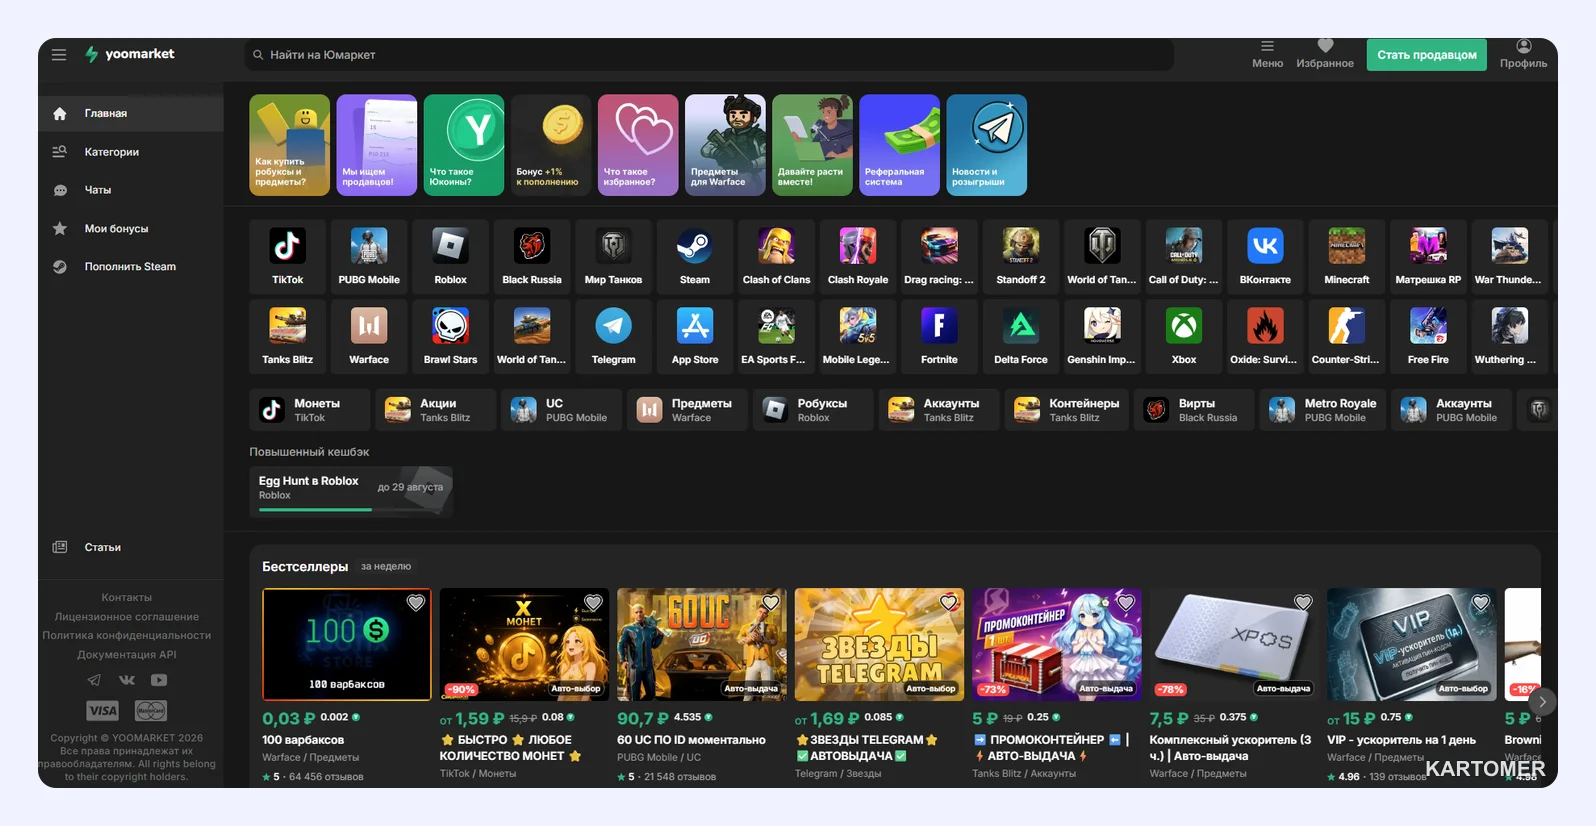Go to Главная in the sidebar

[x=131, y=113]
